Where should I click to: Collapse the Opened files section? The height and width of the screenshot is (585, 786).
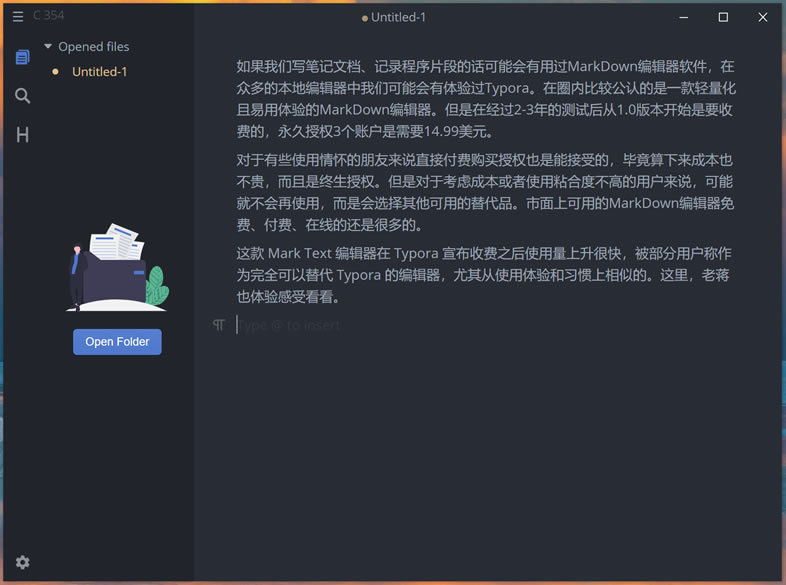(48, 46)
